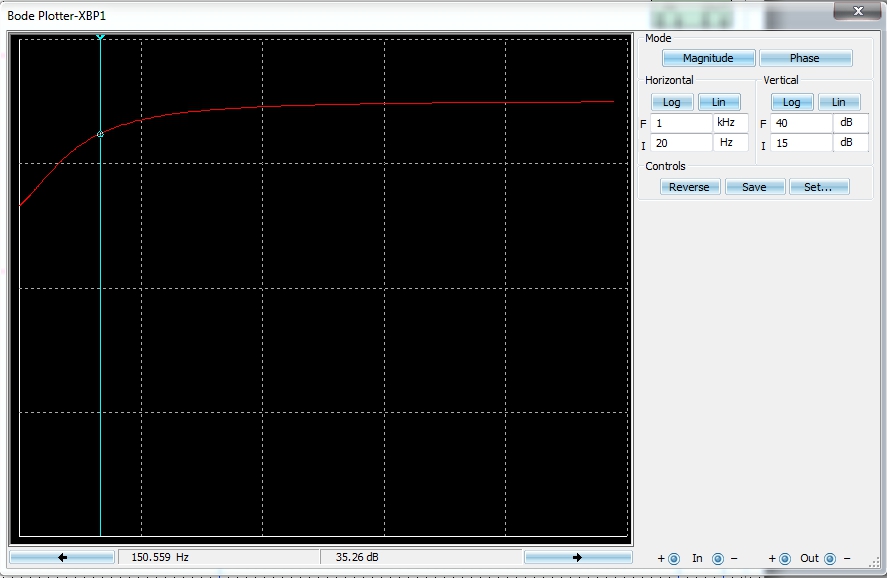This screenshot has height=578, width=887.
Task: Move the cursor right with the arrow button
Action: click(x=578, y=557)
